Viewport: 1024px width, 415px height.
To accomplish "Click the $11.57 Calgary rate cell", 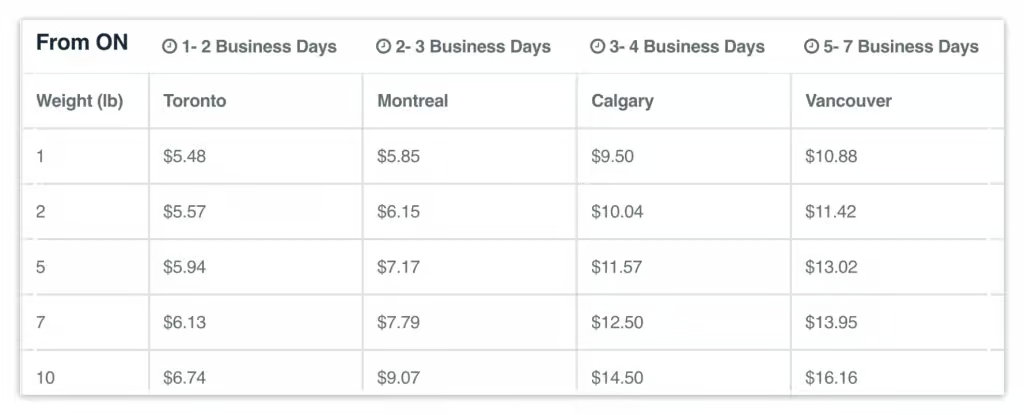I will pos(684,267).
